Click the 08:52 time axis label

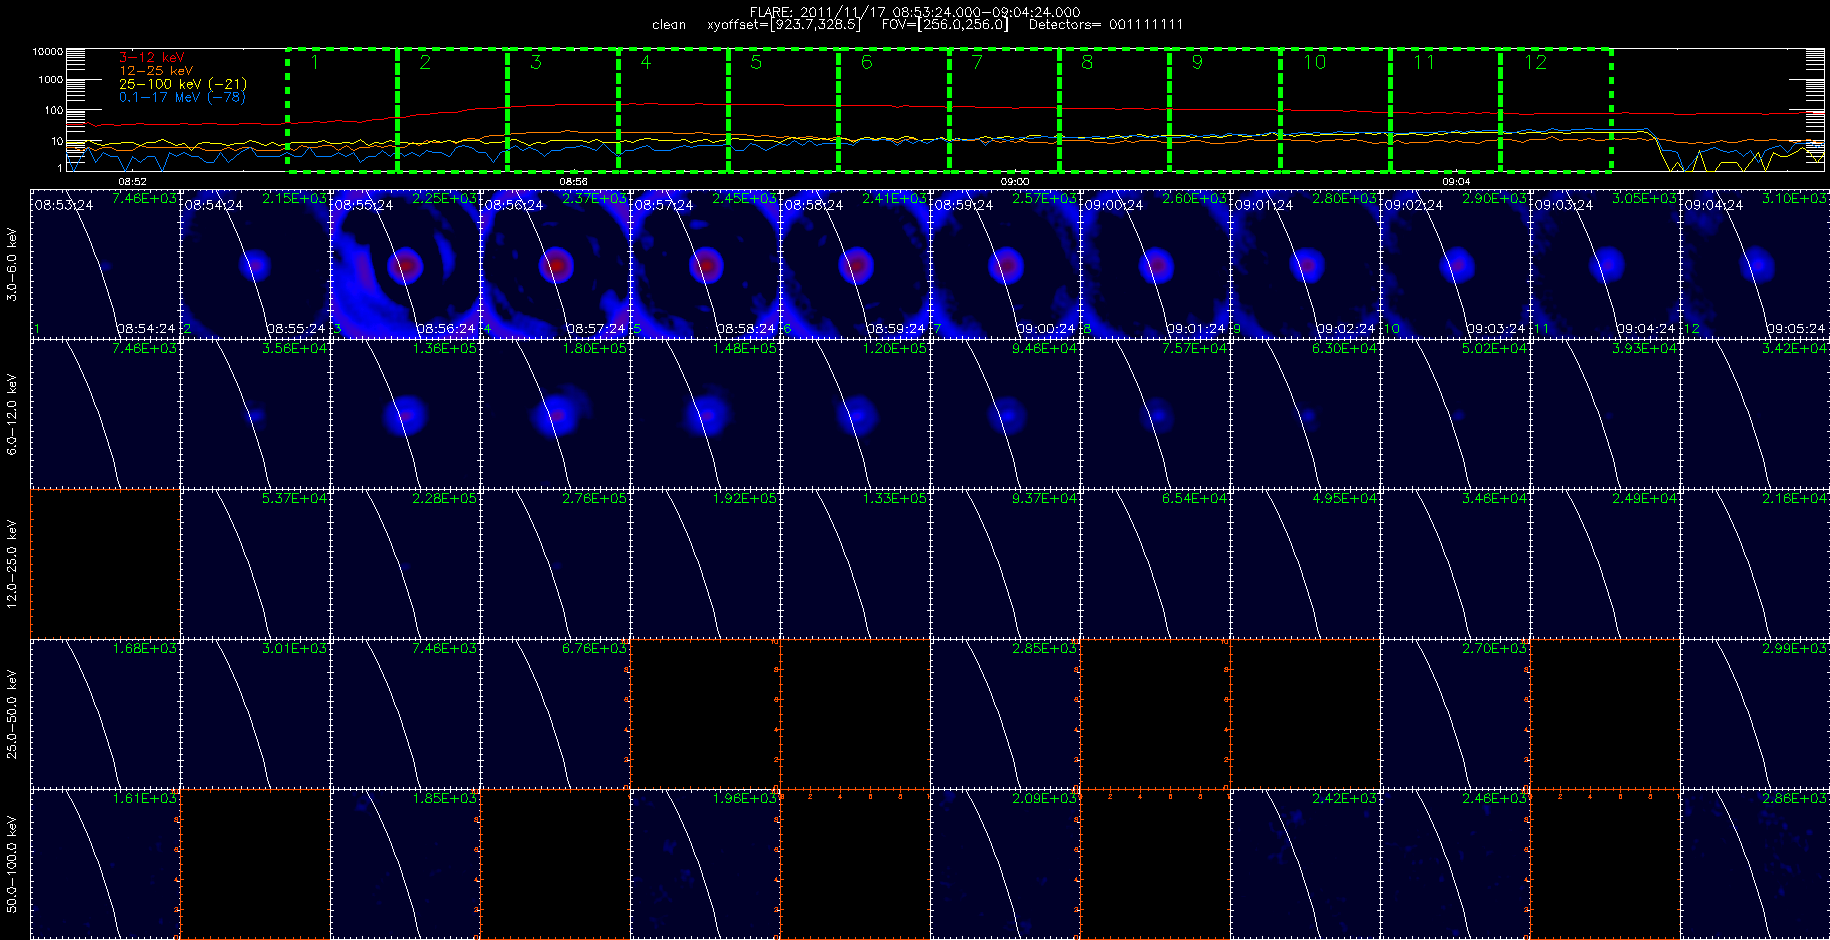[133, 182]
